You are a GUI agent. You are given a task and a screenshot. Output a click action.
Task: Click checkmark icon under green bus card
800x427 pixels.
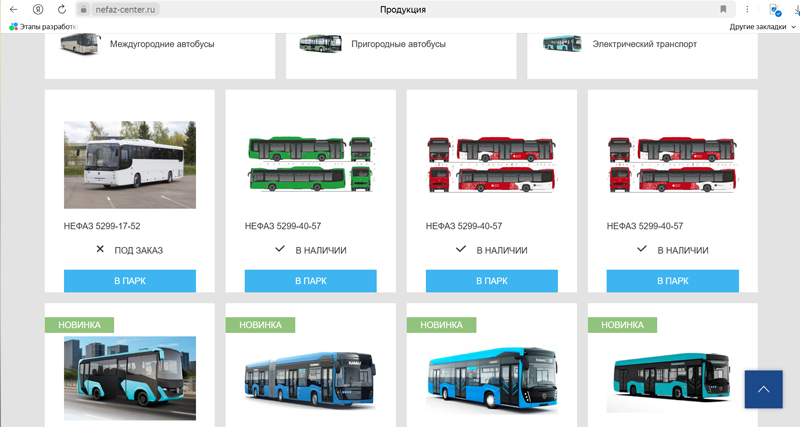280,248
